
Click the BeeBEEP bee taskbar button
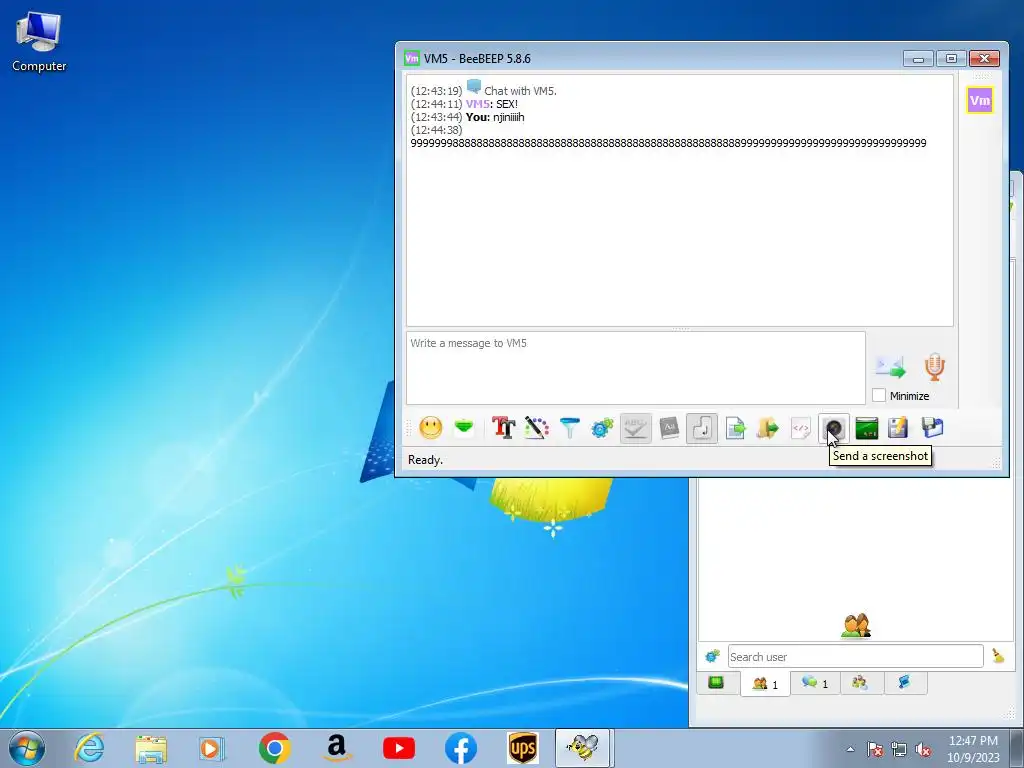pyautogui.click(x=583, y=748)
